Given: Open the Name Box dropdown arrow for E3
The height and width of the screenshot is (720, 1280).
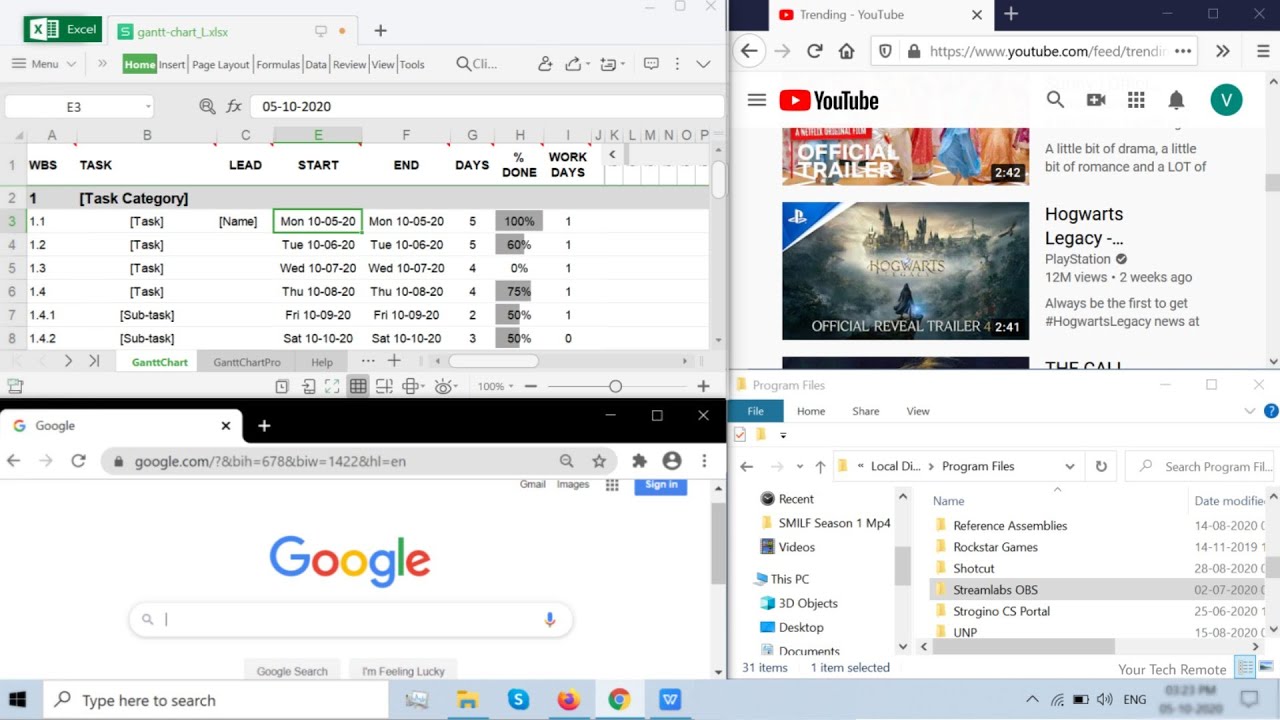Looking at the screenshot, I should coord(148,106).
